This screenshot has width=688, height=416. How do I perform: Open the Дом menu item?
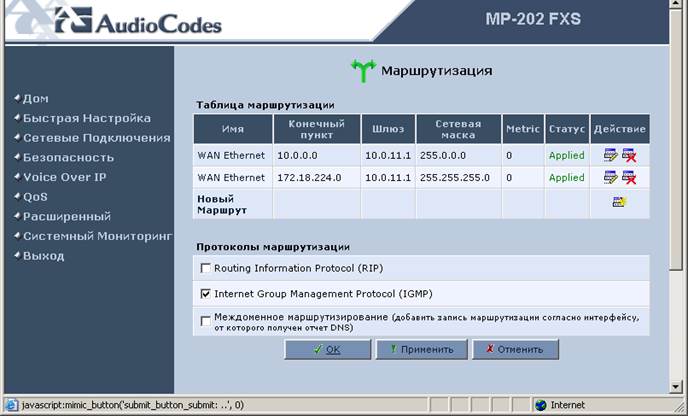click(x=36, y=98)
